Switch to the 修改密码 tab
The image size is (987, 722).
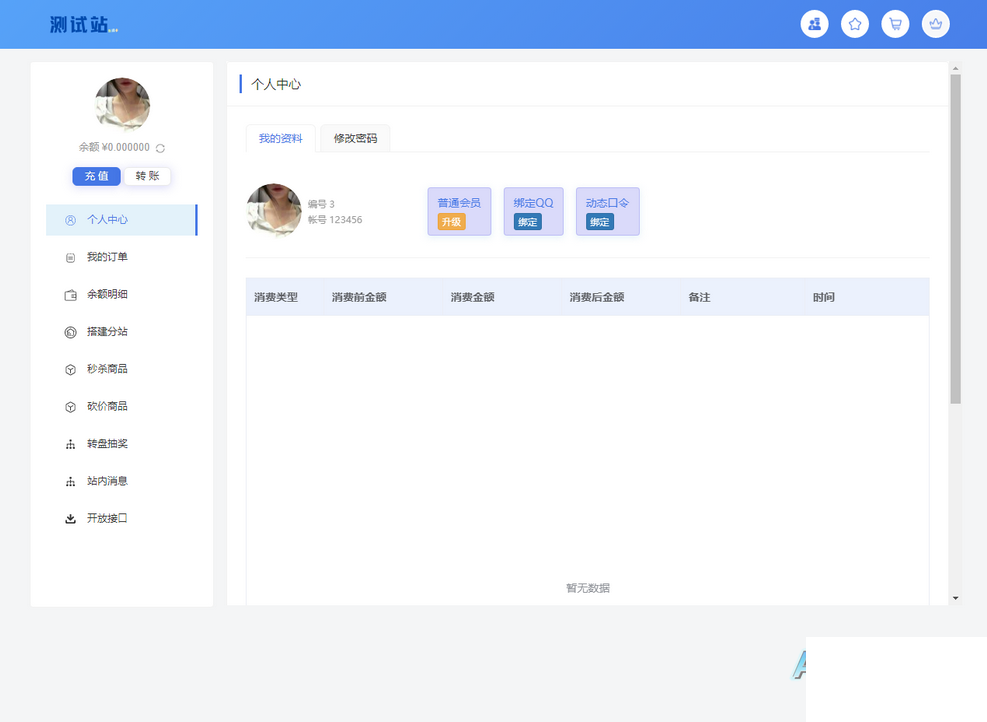click(x=355, y=139)
